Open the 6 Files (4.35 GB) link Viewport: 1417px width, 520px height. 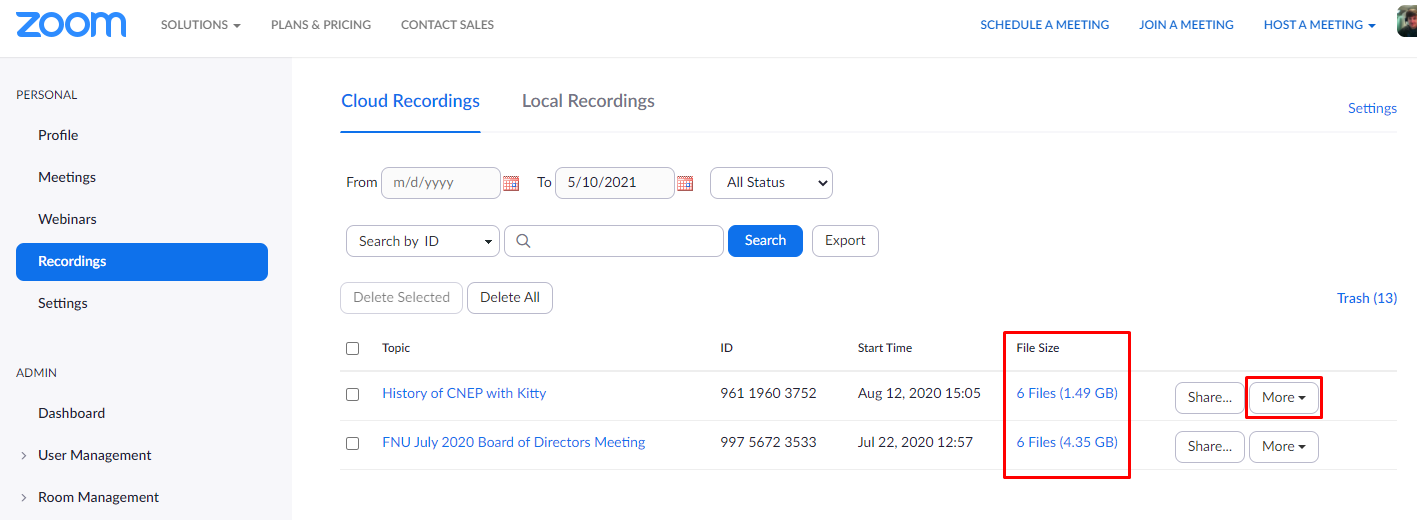tap(1067, 442)
